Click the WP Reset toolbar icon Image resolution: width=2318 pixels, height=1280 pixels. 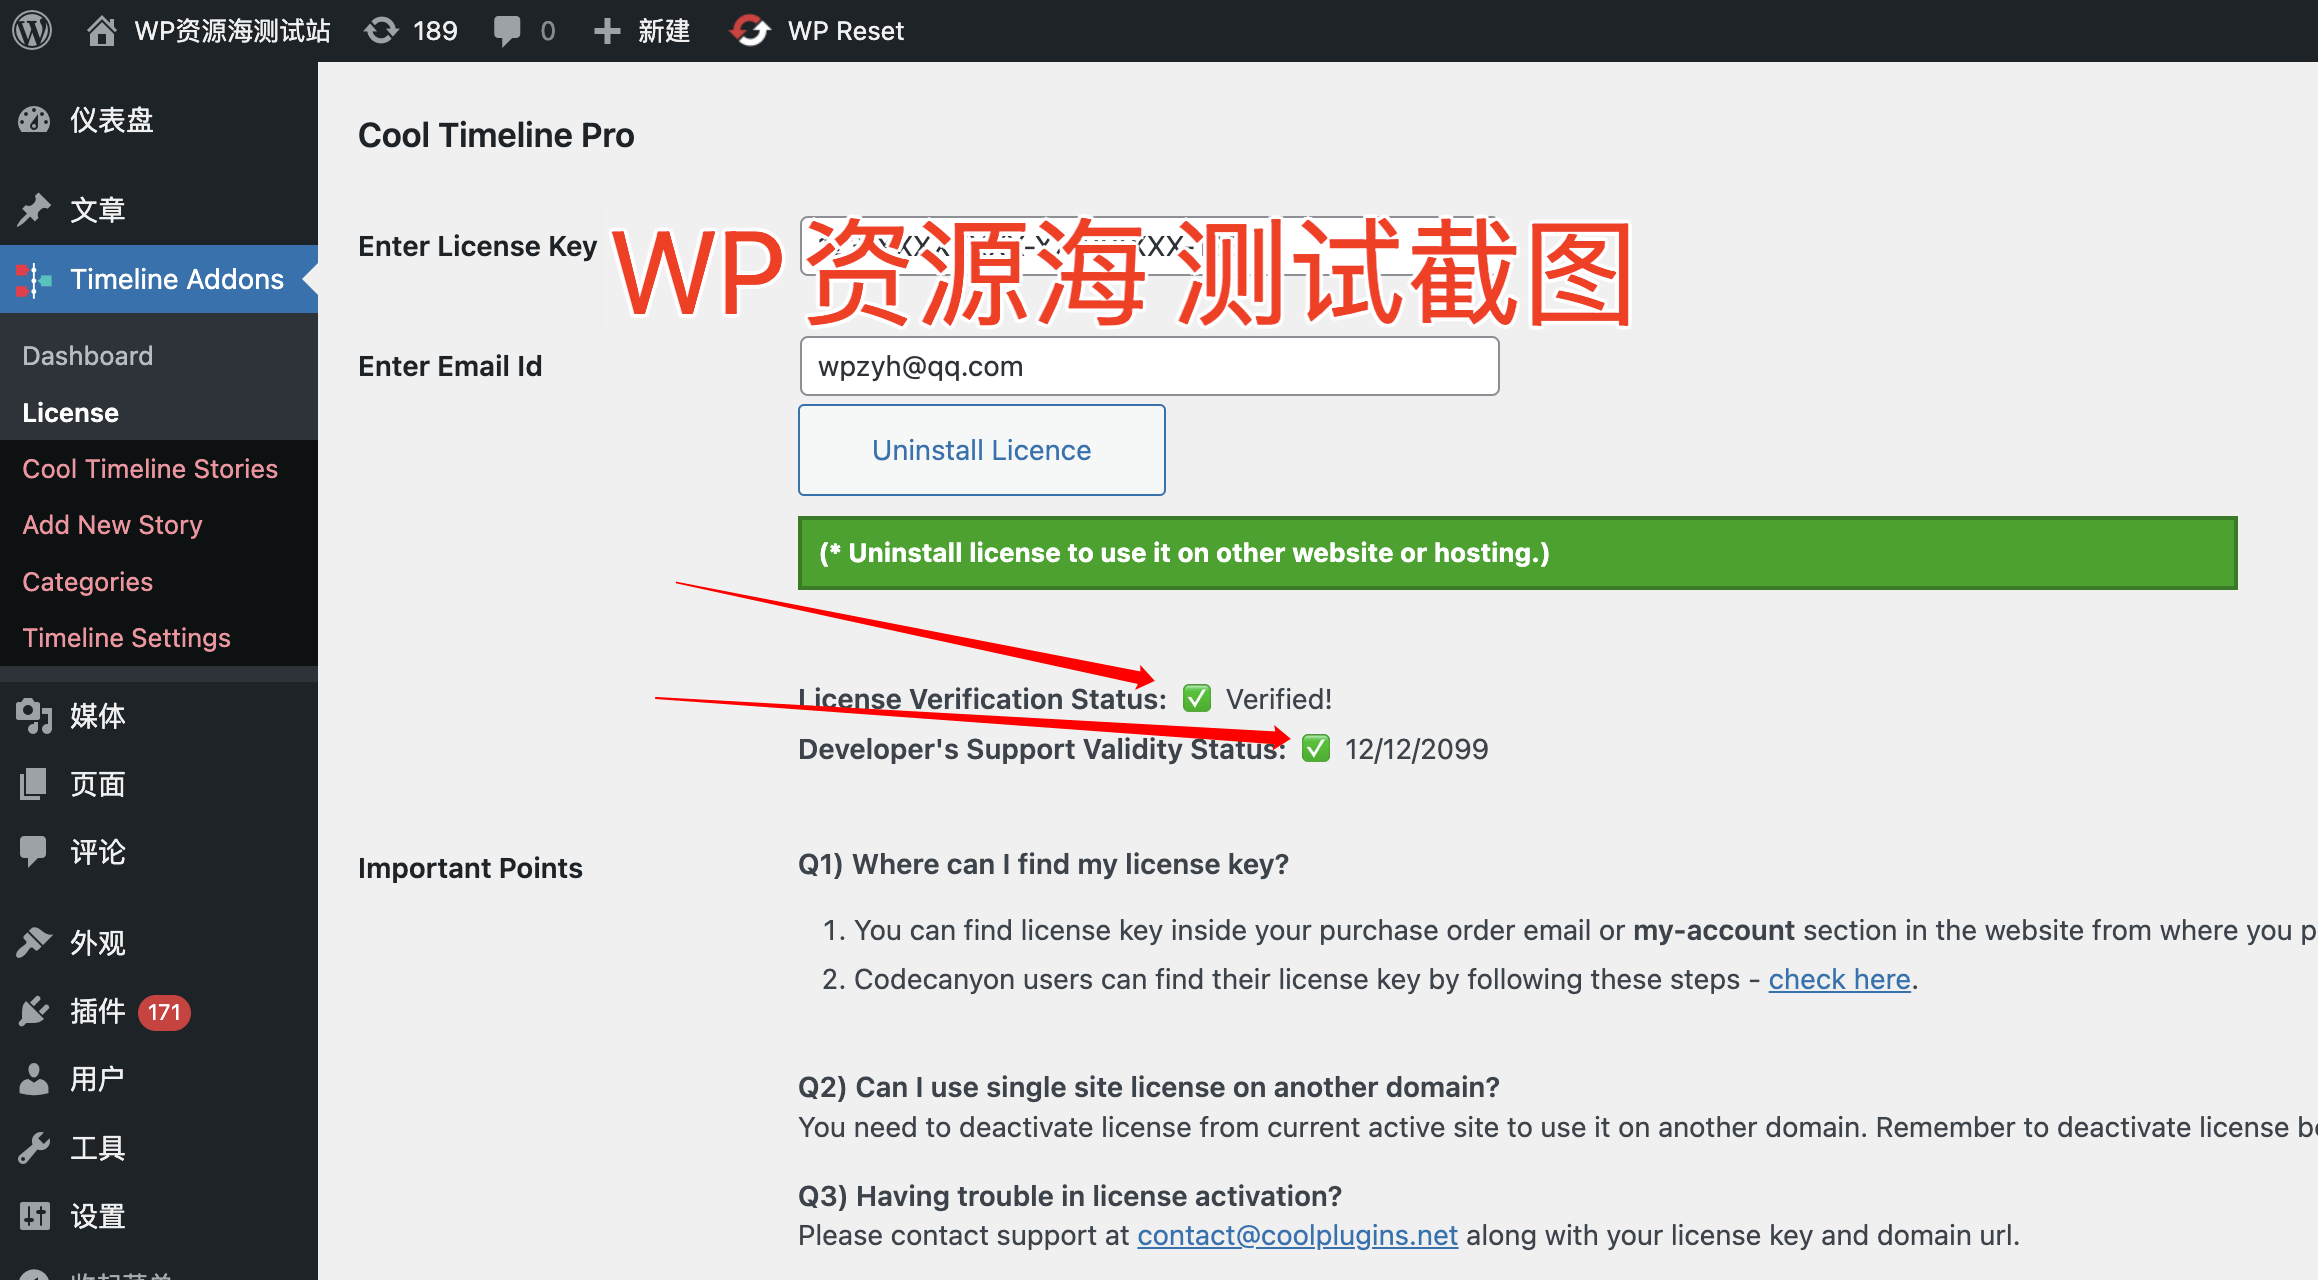point(749,28)
